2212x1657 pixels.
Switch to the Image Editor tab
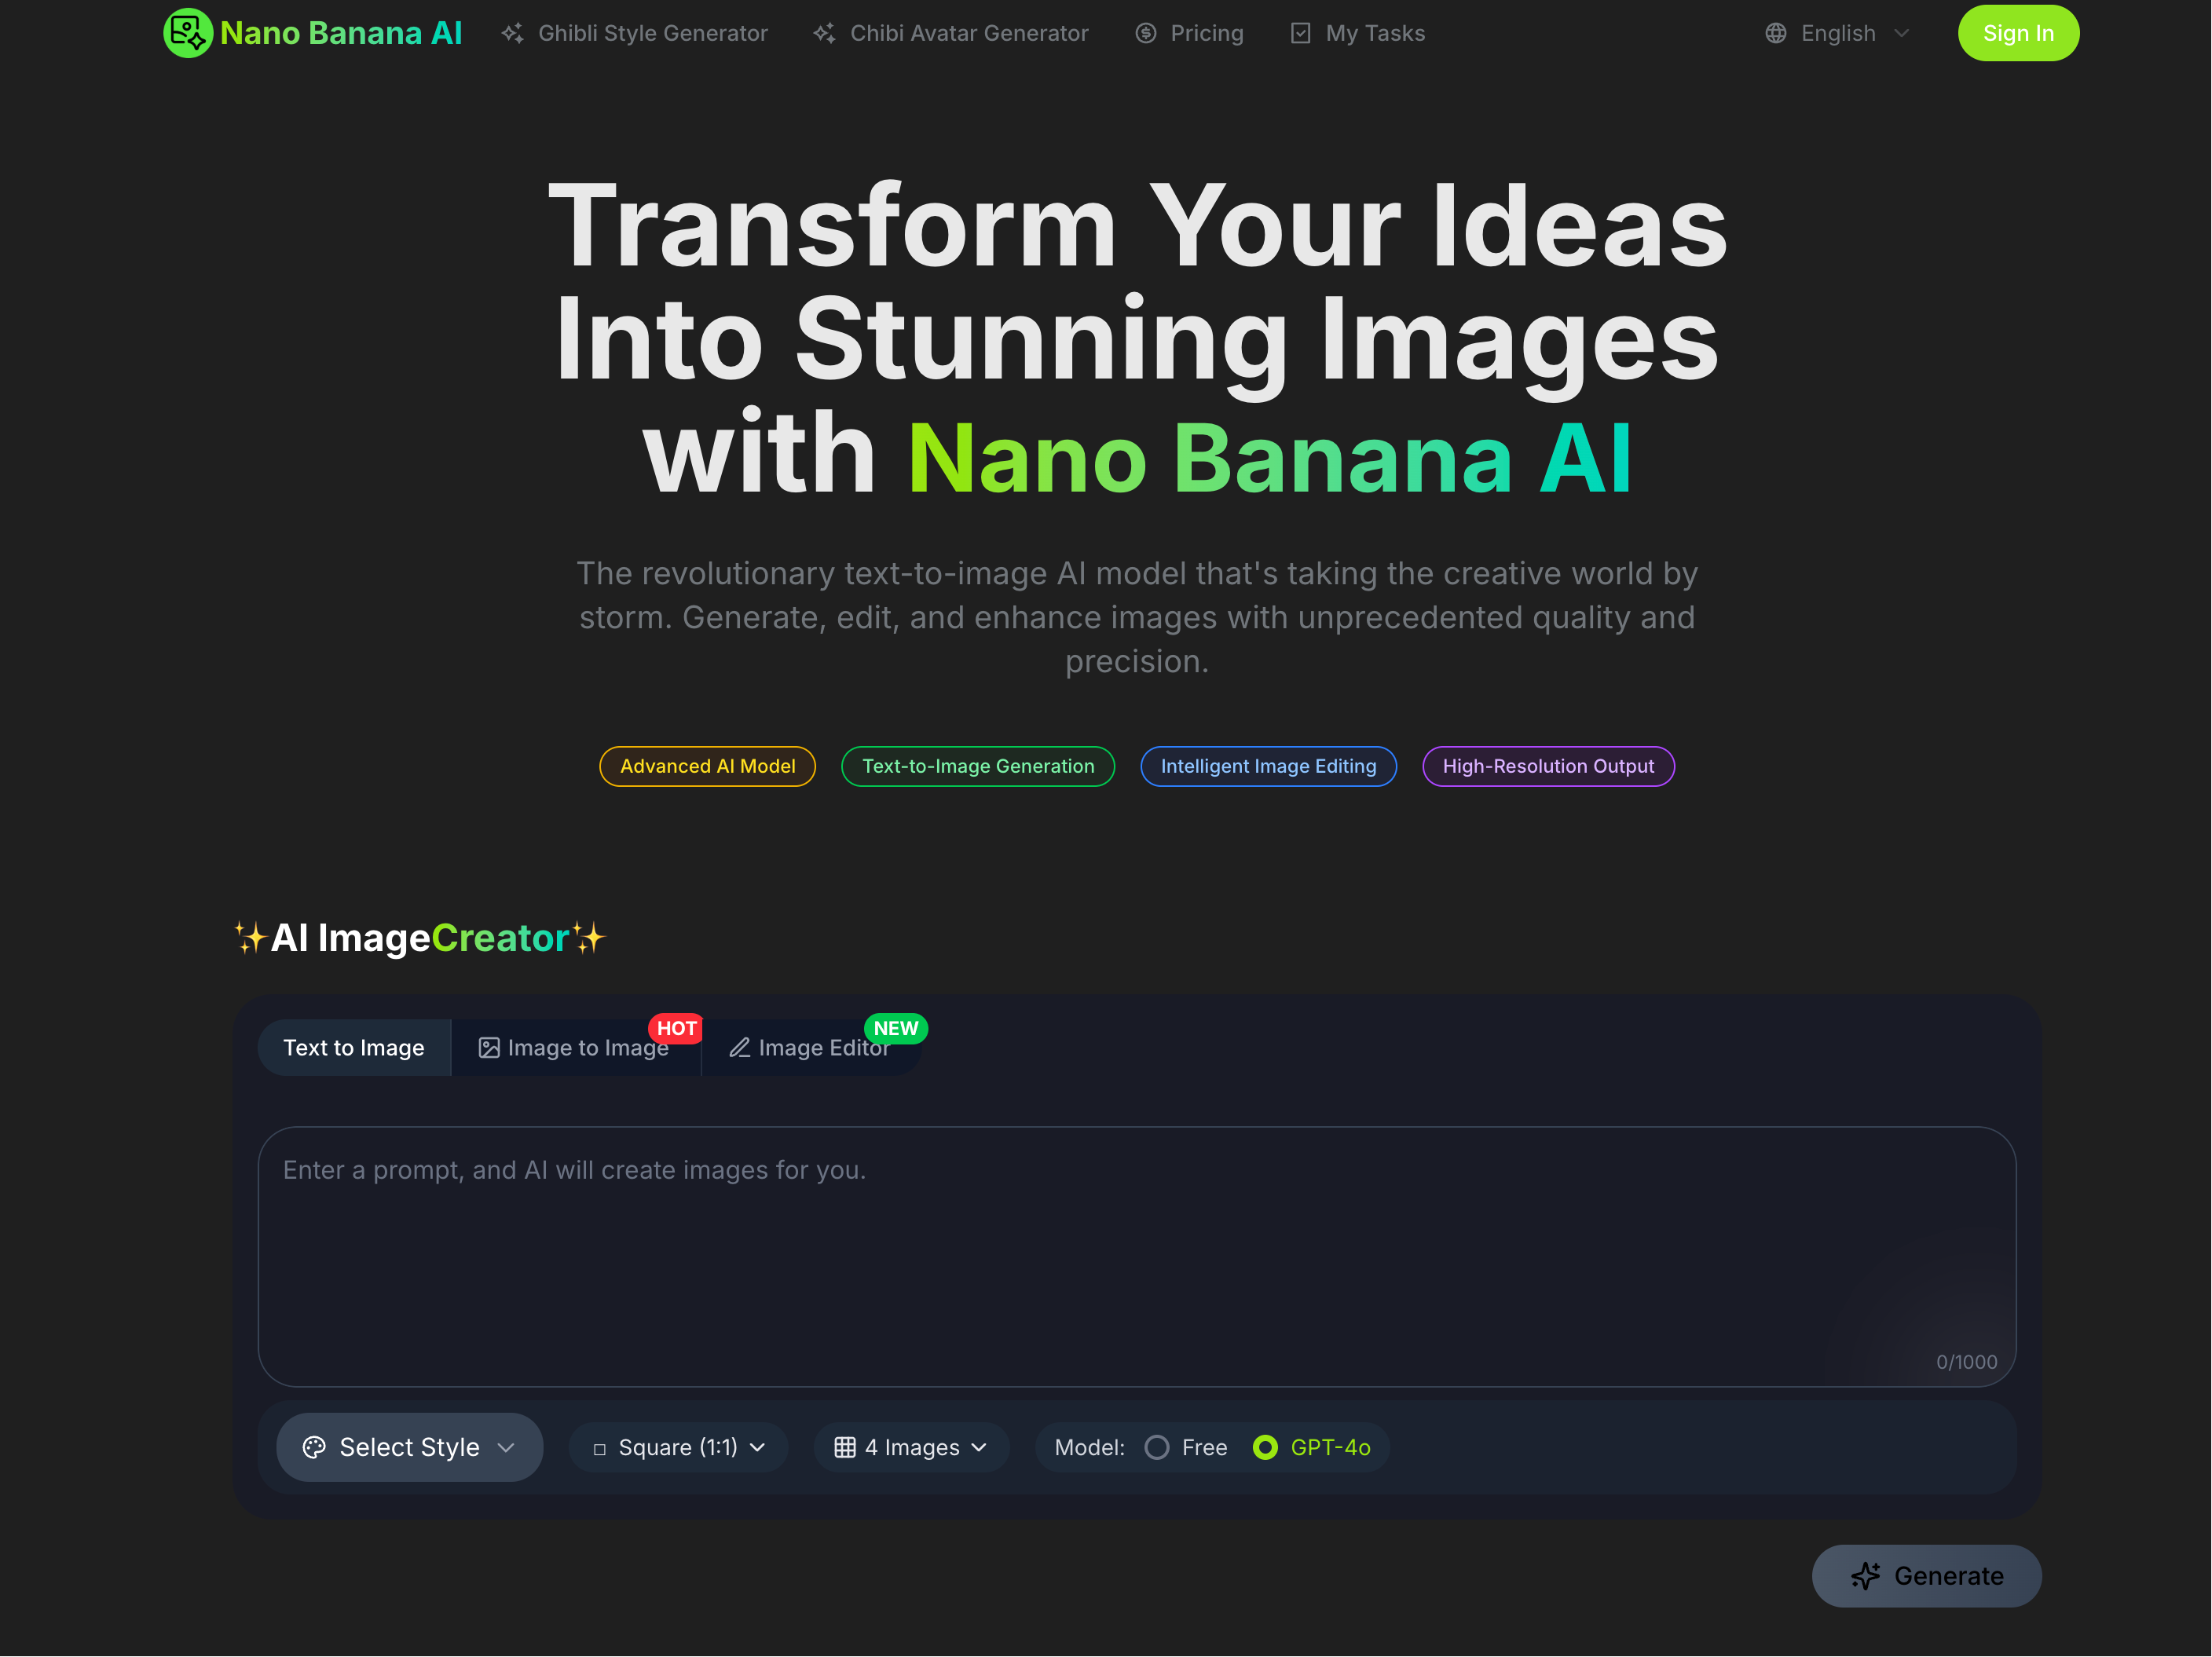click(x=810, y=1048)
